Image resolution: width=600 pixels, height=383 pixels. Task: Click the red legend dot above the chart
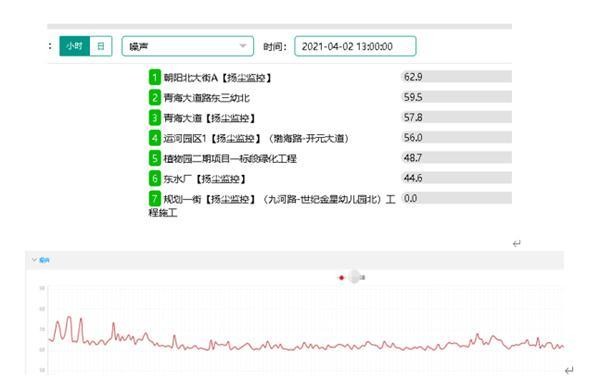click(x=342, y=278)
